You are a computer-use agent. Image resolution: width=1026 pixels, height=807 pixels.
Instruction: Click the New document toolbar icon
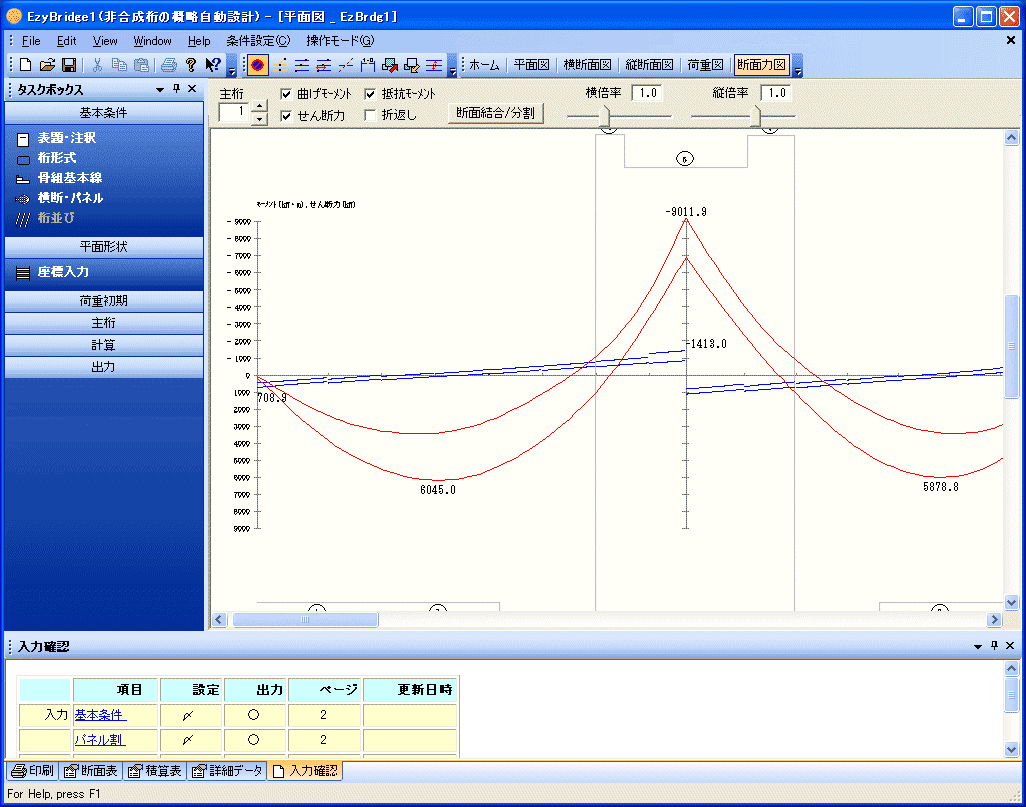pos(26,65)
